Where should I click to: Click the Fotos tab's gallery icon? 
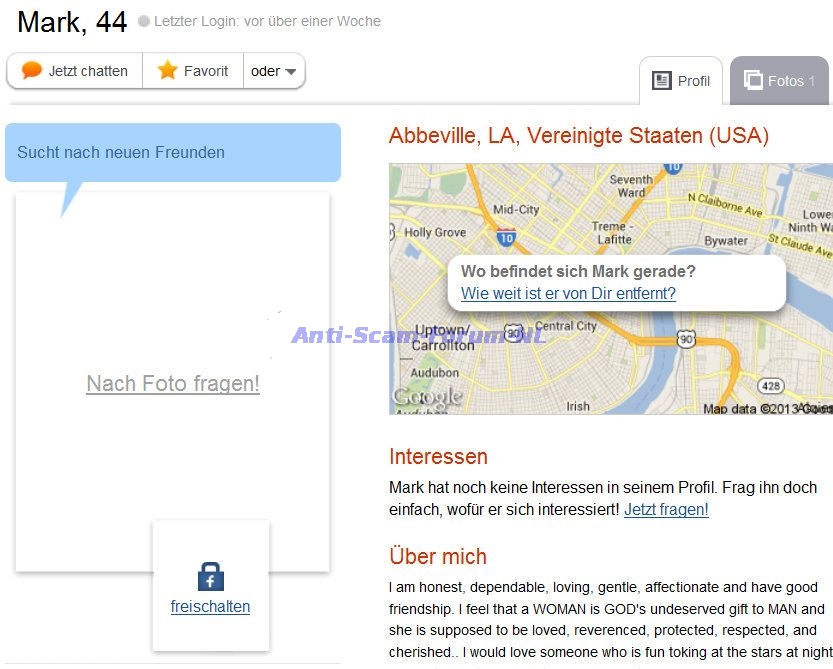(753, 81)
